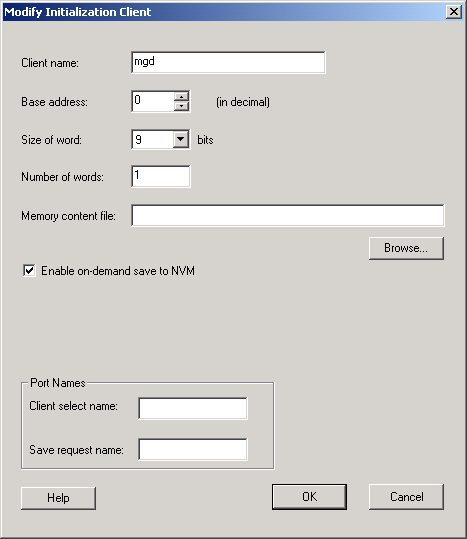Click the Memory content file text box
This screenshot has height=539, width=467.
288,216
